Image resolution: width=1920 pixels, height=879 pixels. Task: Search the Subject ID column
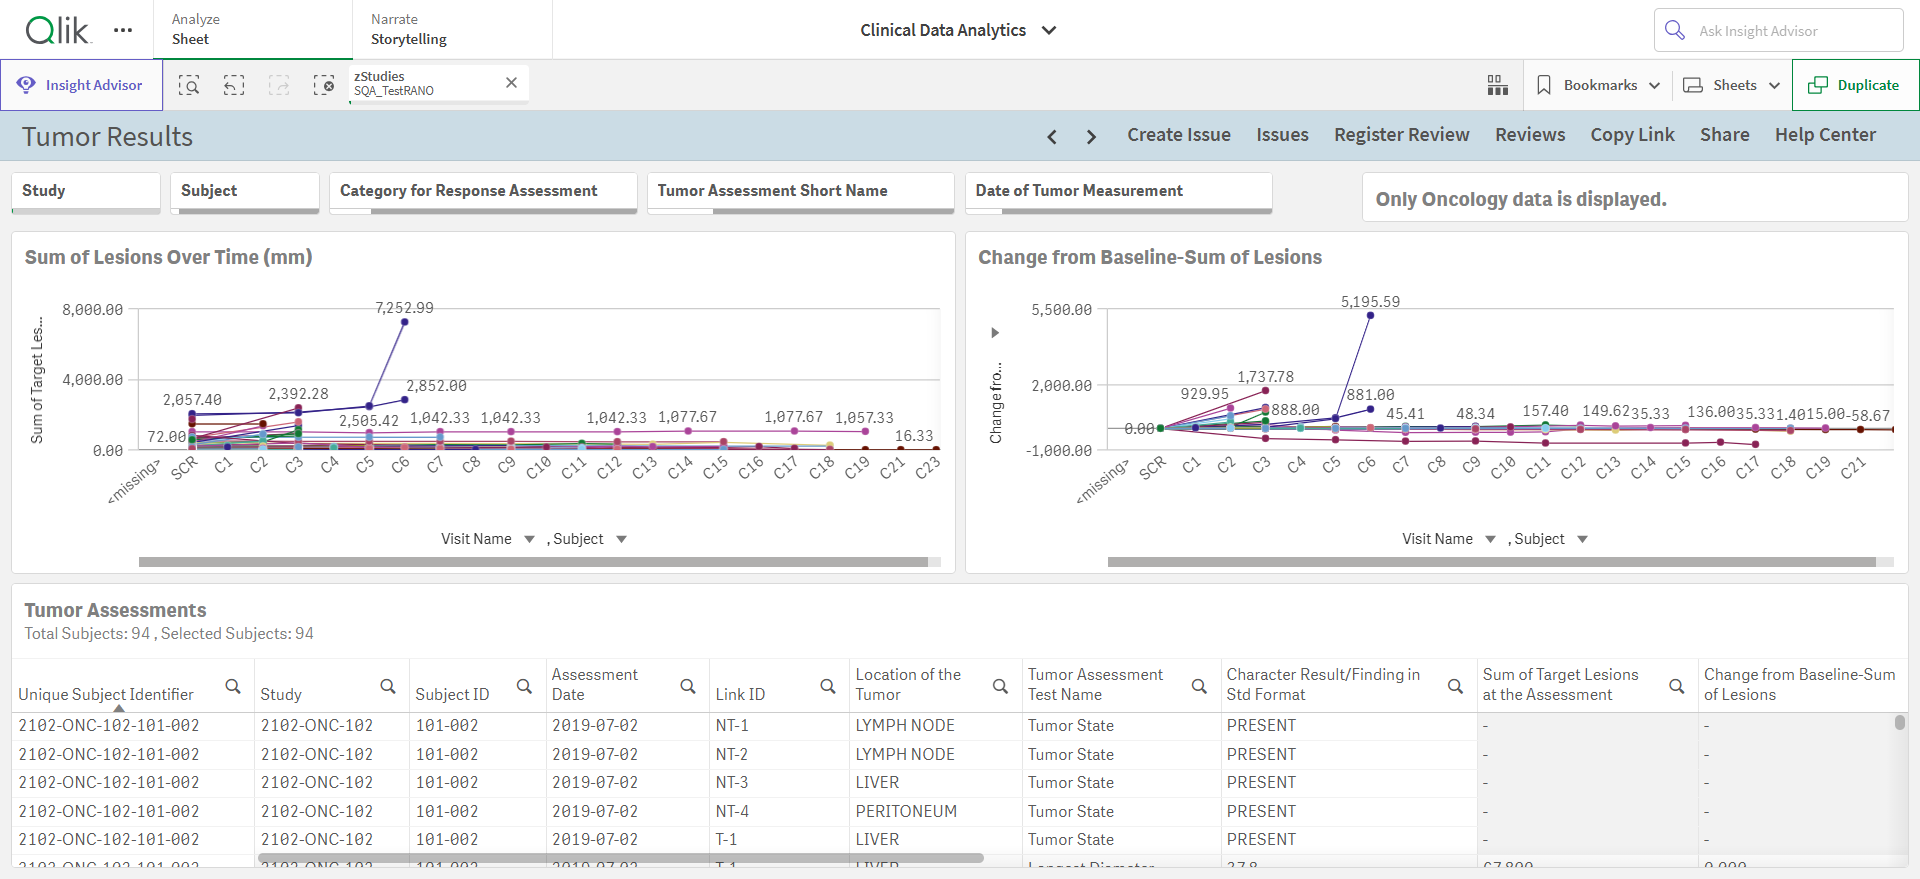[x=524, y=686]
